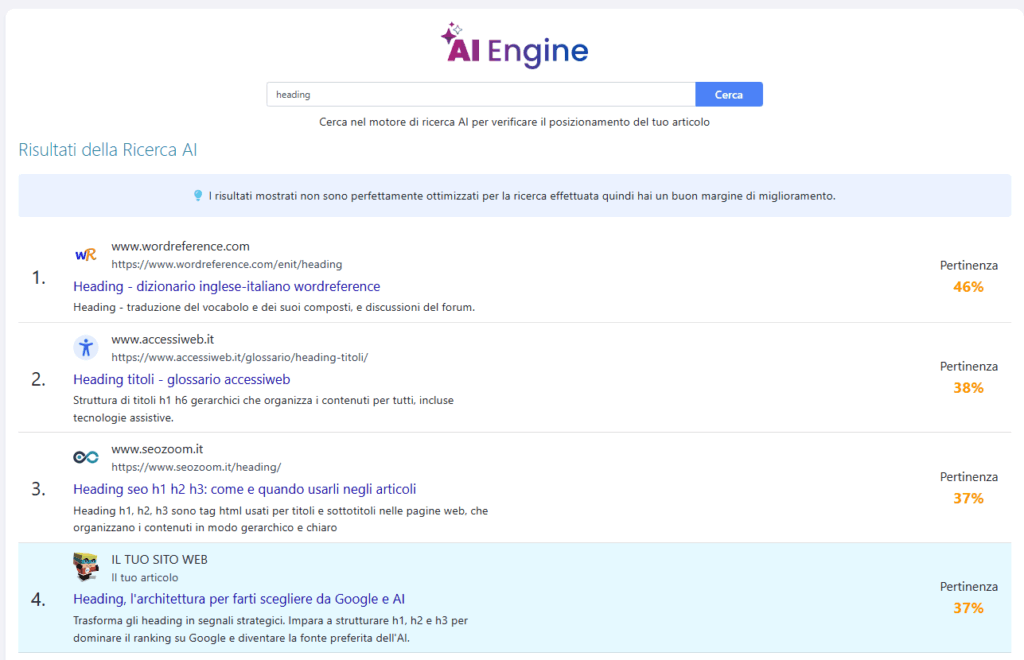The height and width of the screenshot is (660, 1024).
Task: Click the Accessiweb accessibility favicon
Action: coord(86,347)
